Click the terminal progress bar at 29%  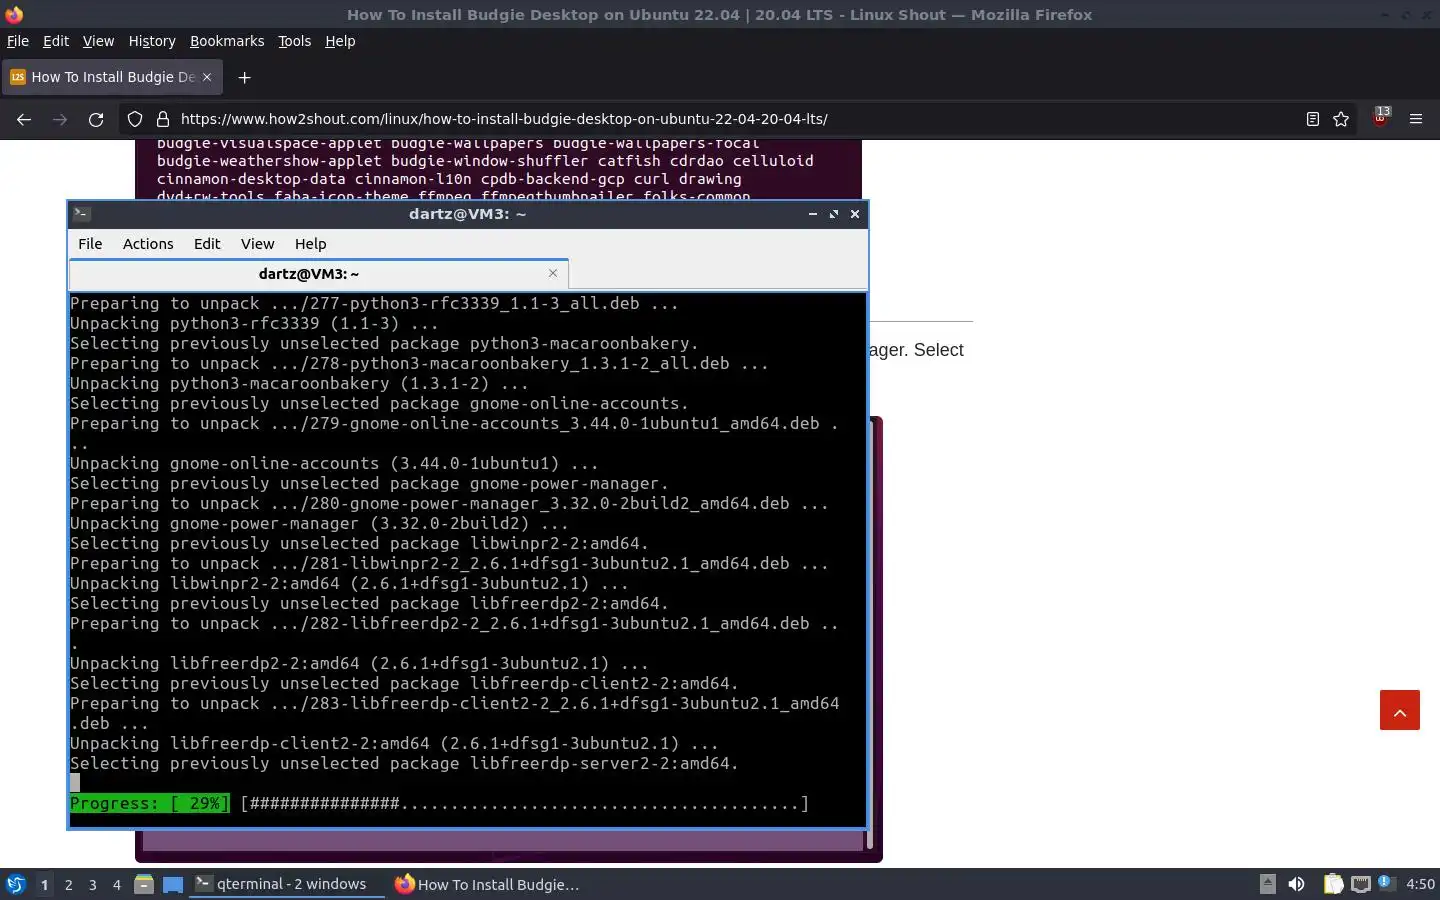coord(524,804)
